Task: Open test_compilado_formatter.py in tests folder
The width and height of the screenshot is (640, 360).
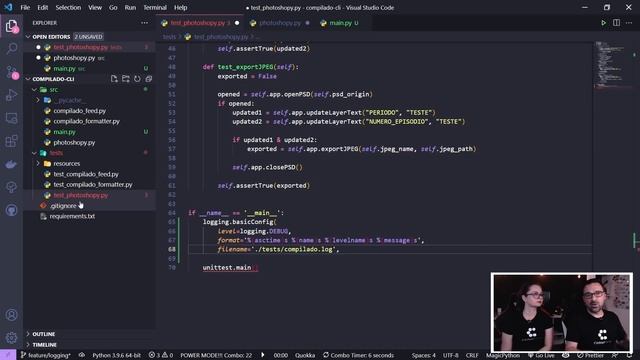Action: 93,184
